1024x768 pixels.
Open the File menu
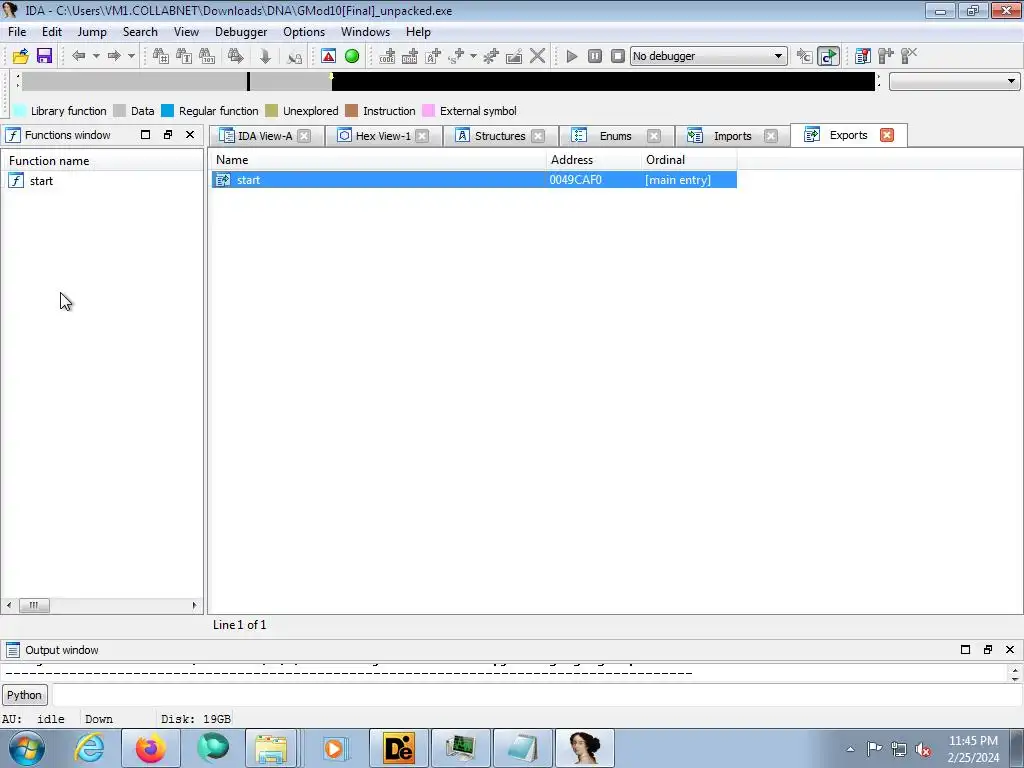(17, 32)
